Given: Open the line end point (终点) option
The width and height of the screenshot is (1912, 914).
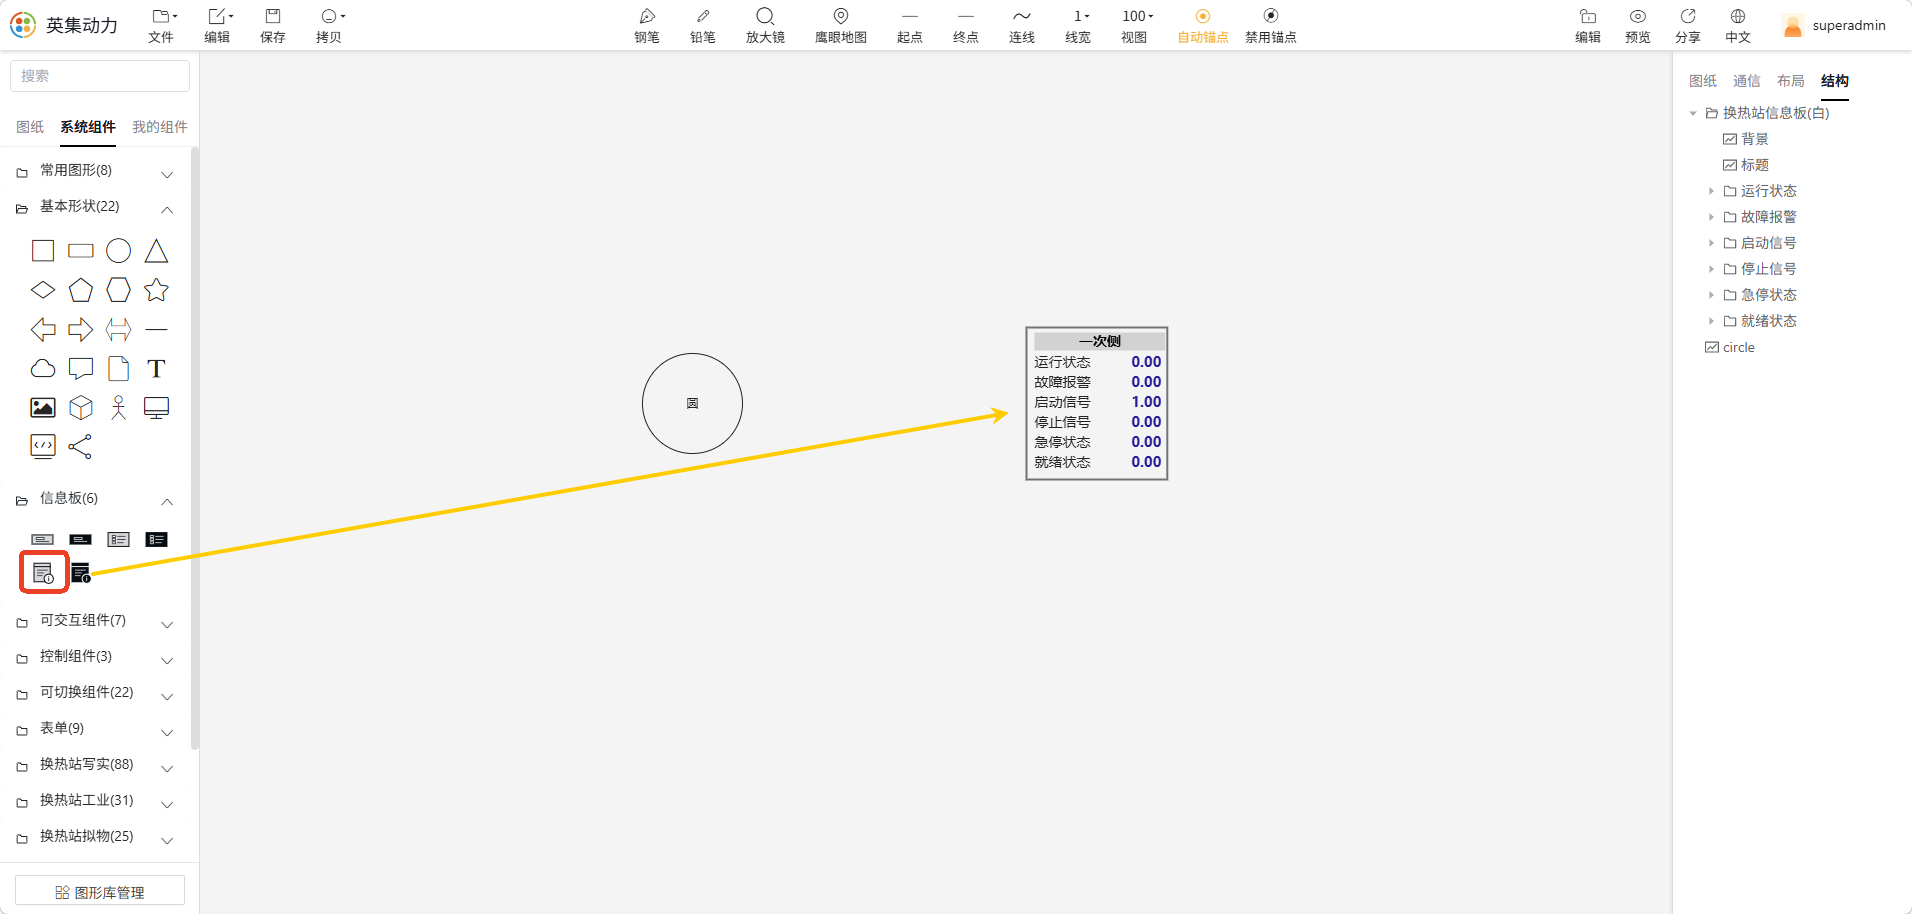Looking at the screenshot, I should (966, 26).
